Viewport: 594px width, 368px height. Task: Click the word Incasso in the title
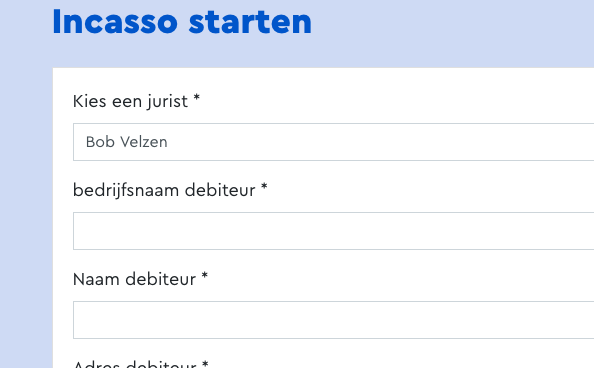tap(115, 22)
